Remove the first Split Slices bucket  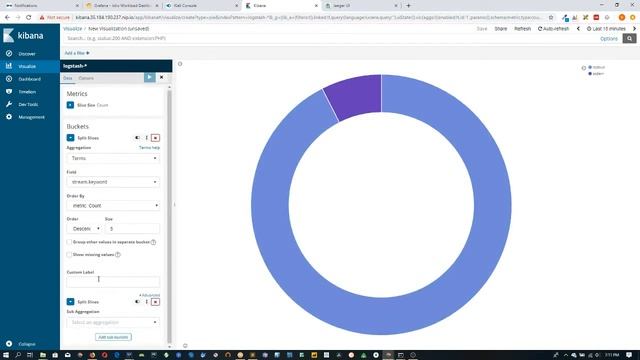click(155, 138)
